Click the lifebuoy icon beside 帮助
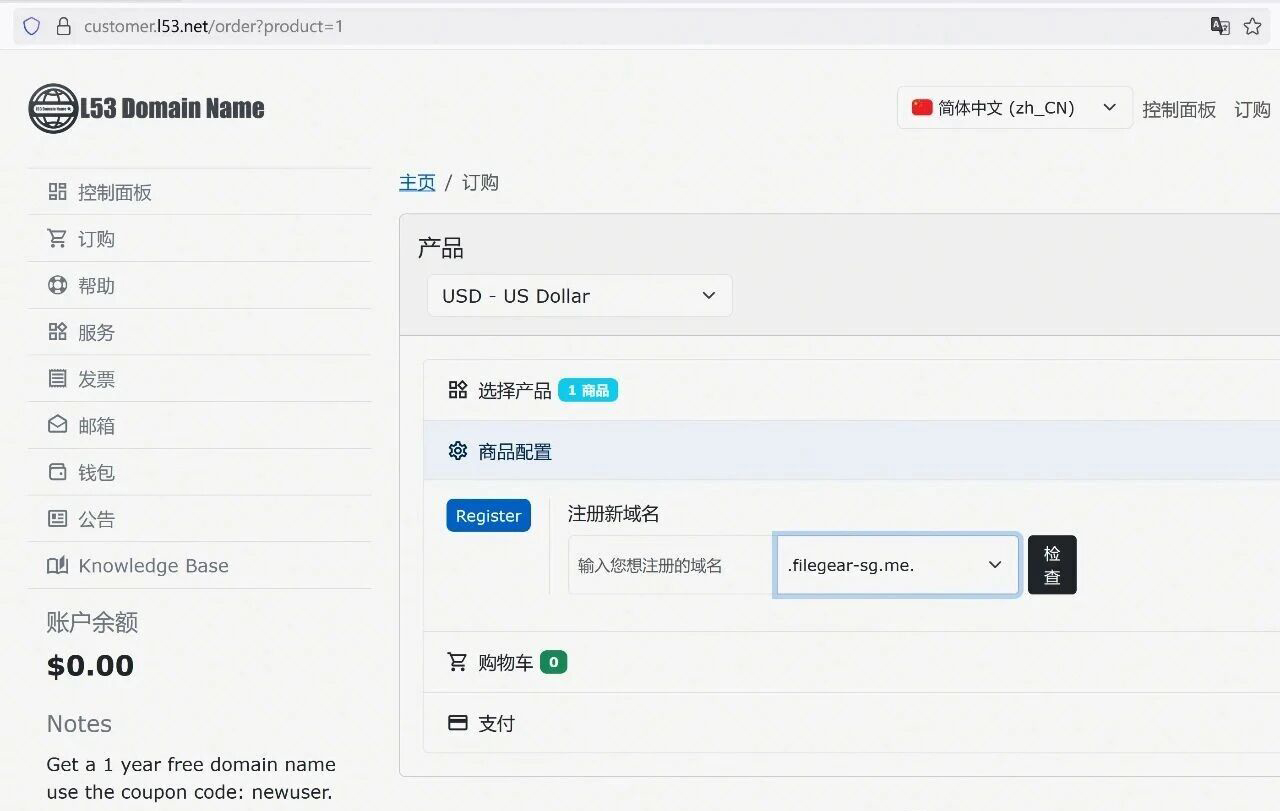 (58, 285)
